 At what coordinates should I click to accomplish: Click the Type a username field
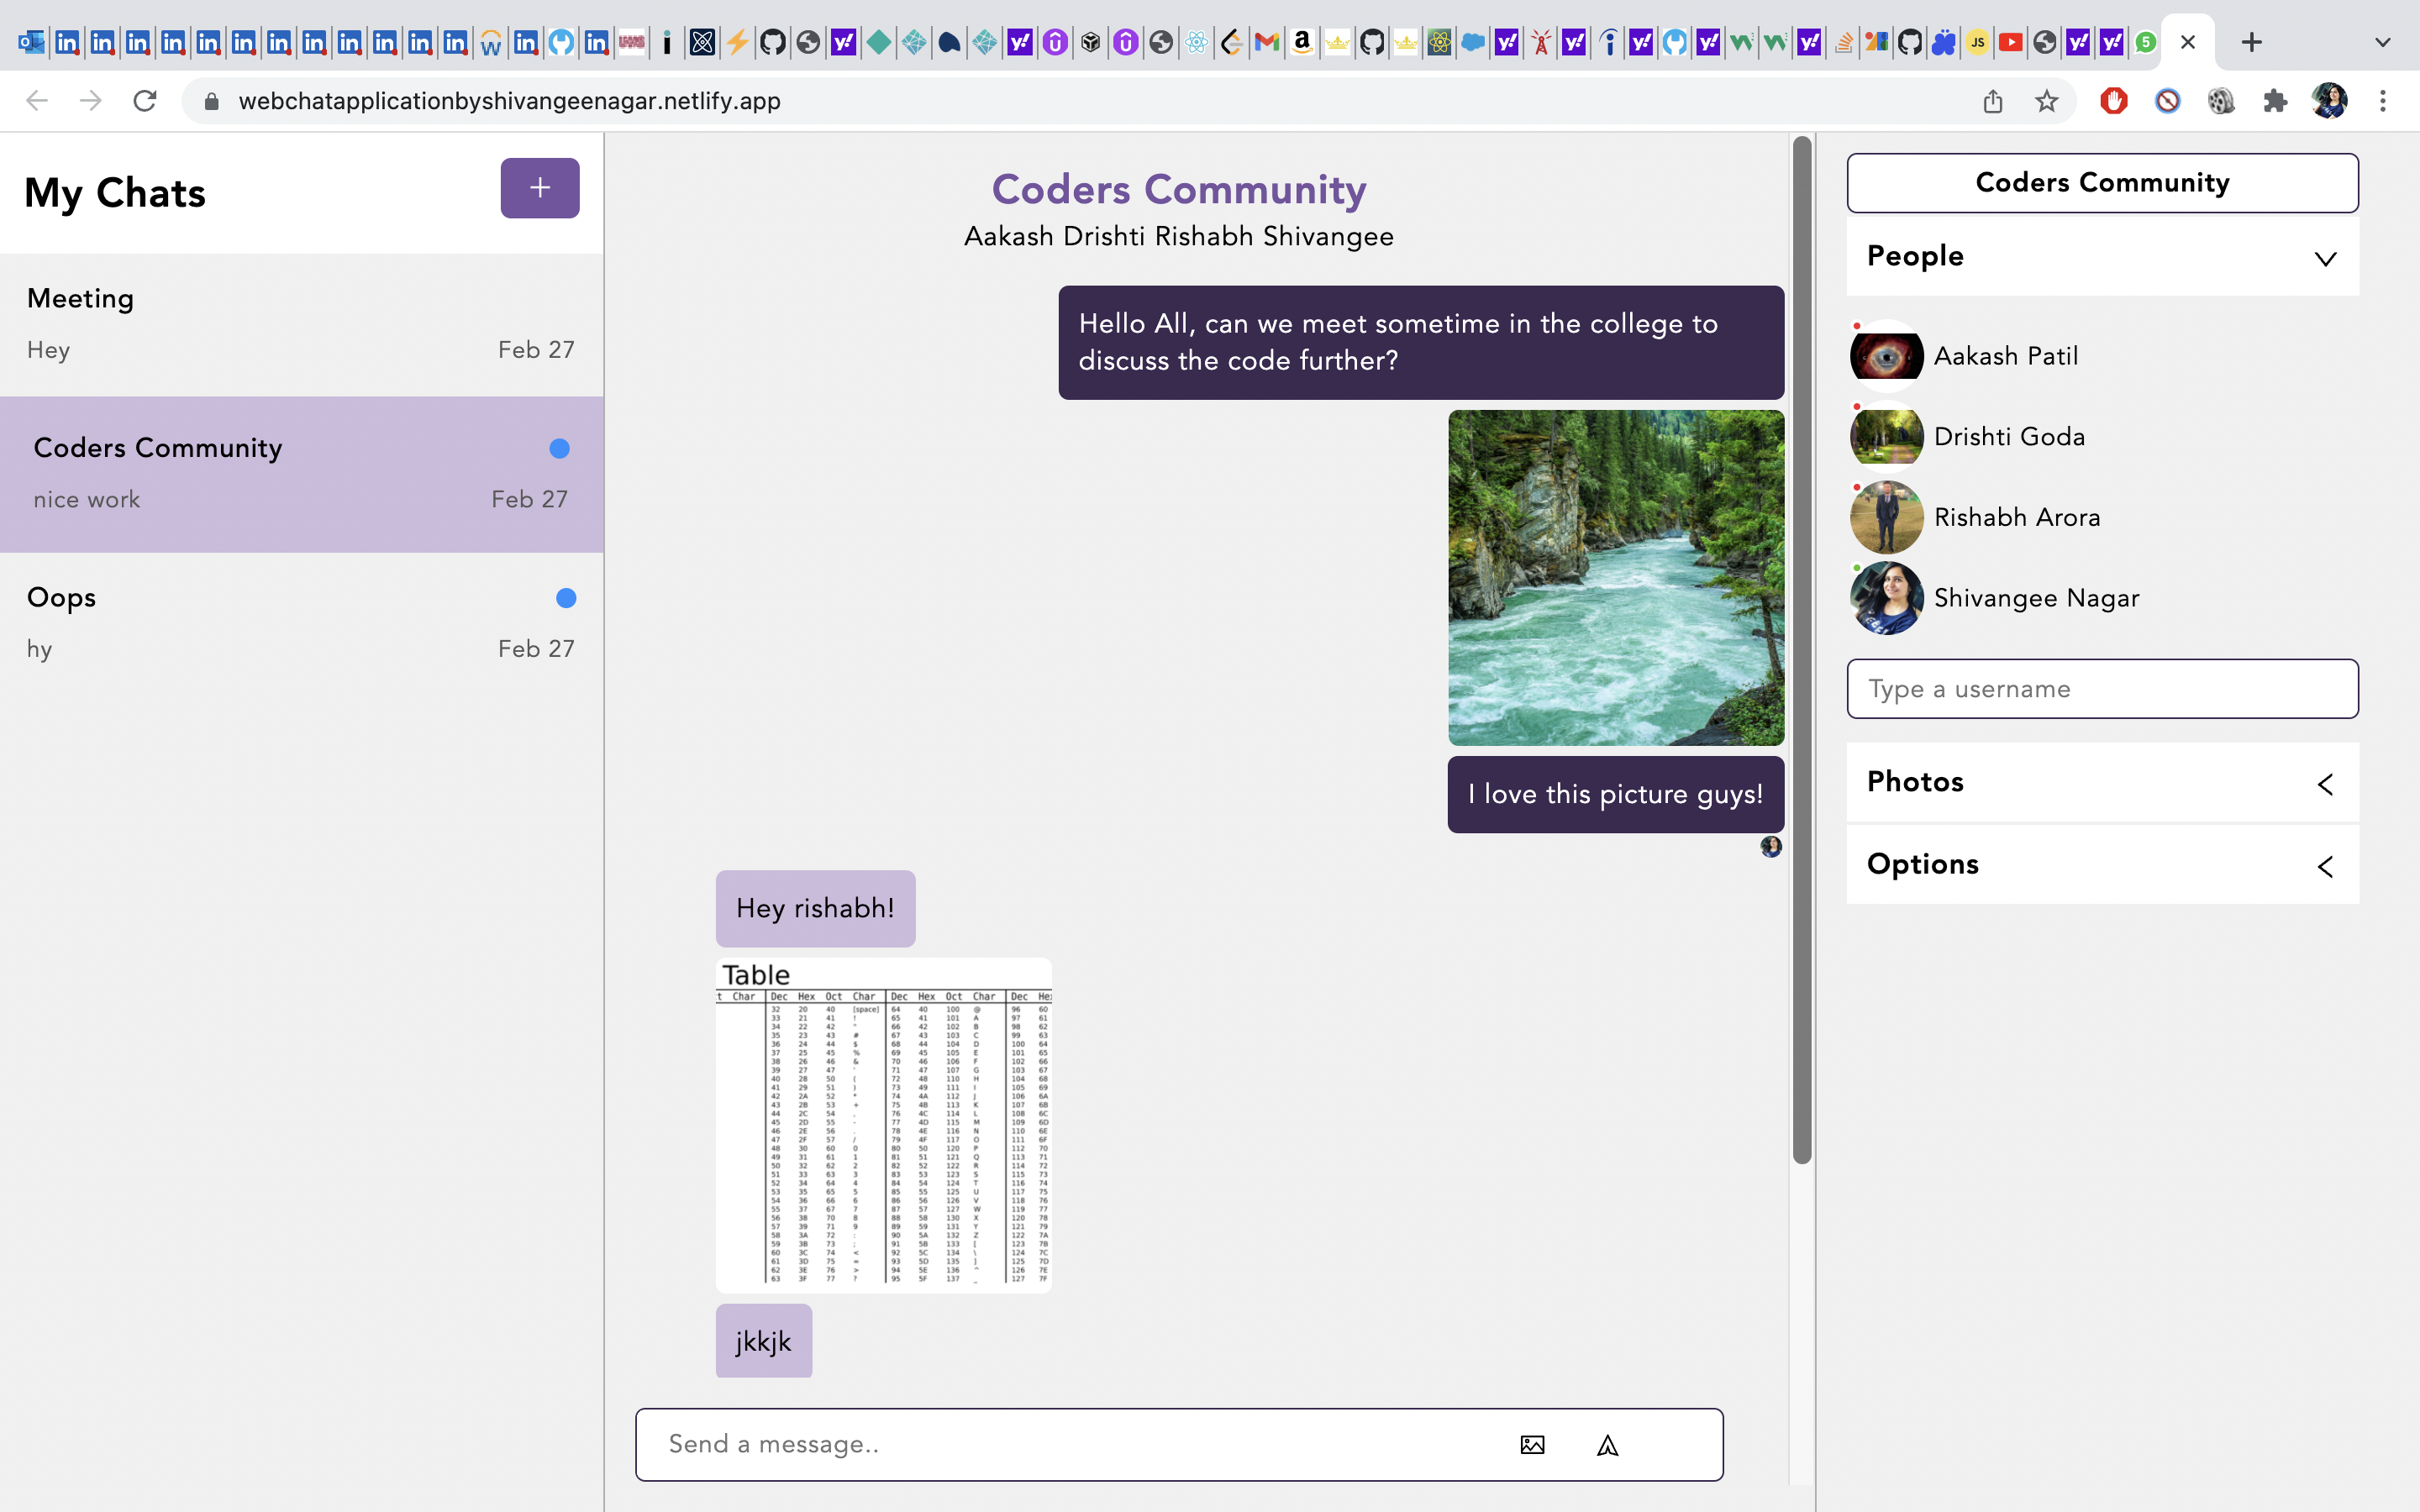coord(2102,689)
